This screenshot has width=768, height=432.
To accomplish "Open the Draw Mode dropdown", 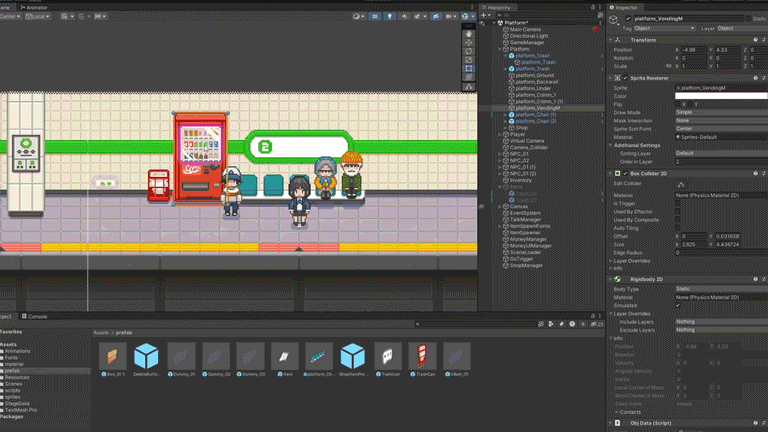I will click(720, 112).
